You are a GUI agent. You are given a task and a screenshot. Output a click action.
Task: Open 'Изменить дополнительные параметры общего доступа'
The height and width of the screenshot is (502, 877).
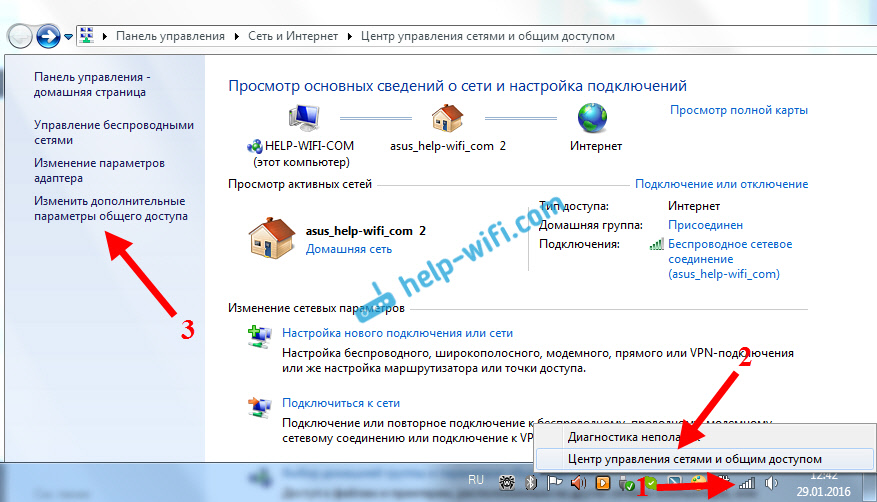(110, 208)
